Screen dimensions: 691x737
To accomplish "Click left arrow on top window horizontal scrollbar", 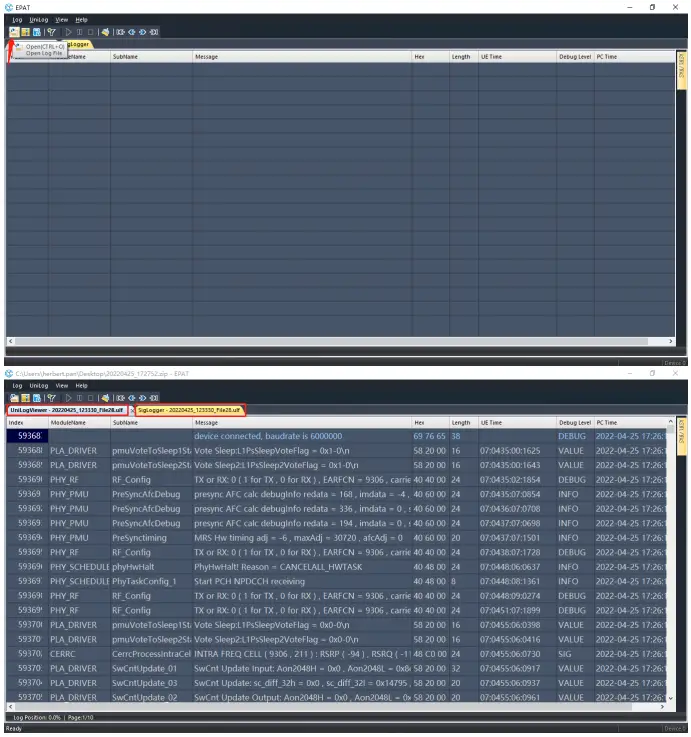I will (10, 341).
